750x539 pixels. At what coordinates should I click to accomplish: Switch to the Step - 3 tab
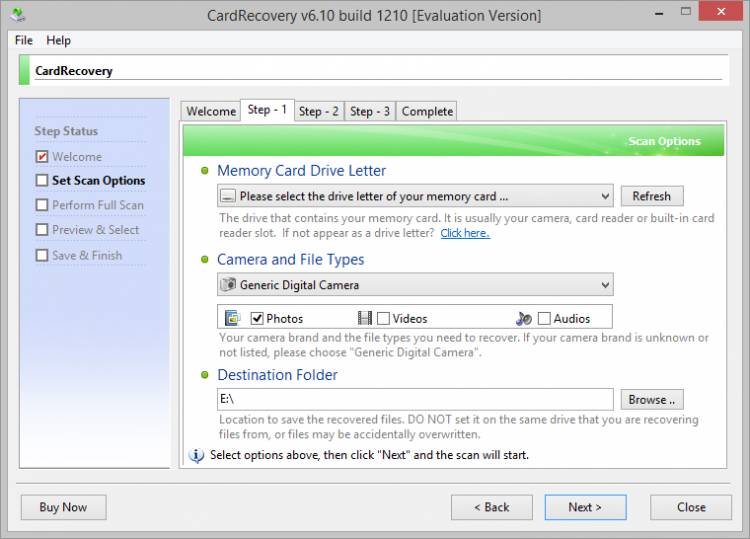pyautogui.click(x=370, y=111)
